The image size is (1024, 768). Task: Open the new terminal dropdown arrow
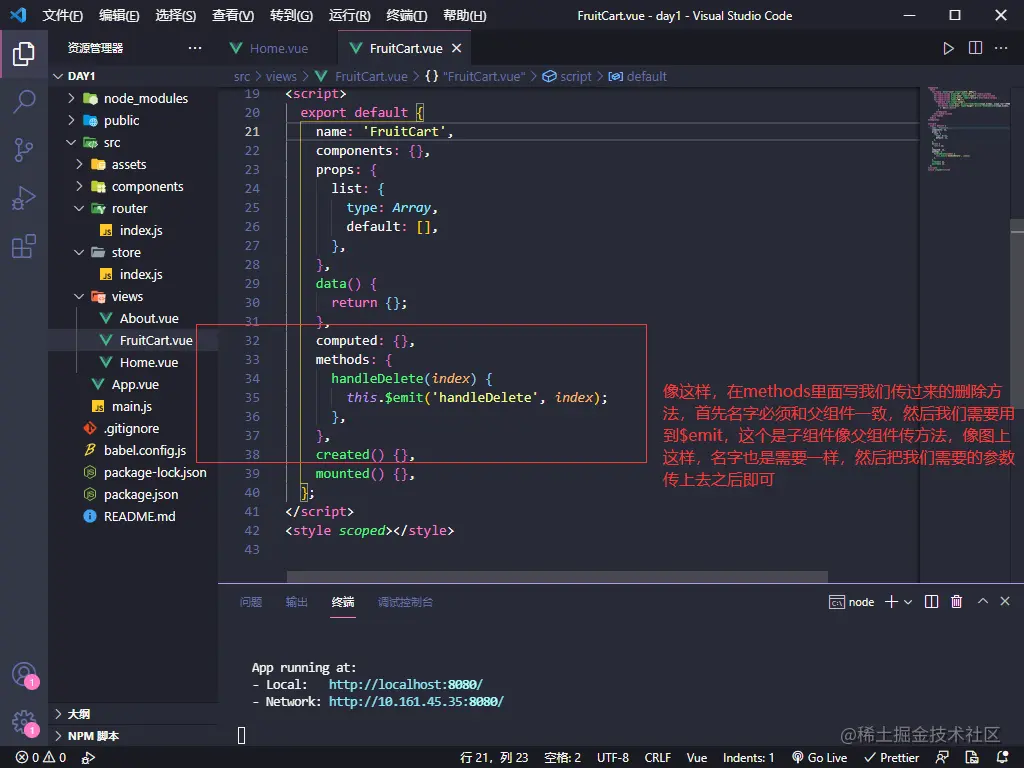point(908,602)
